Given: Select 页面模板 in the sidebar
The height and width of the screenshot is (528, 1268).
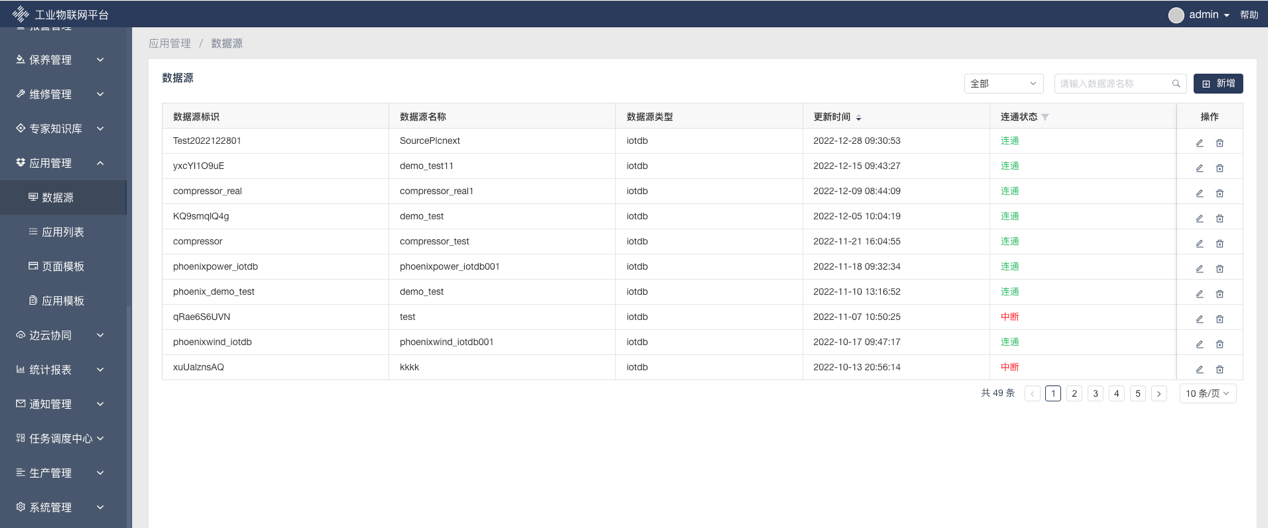Looking at the screenshot, I should 62,266.
